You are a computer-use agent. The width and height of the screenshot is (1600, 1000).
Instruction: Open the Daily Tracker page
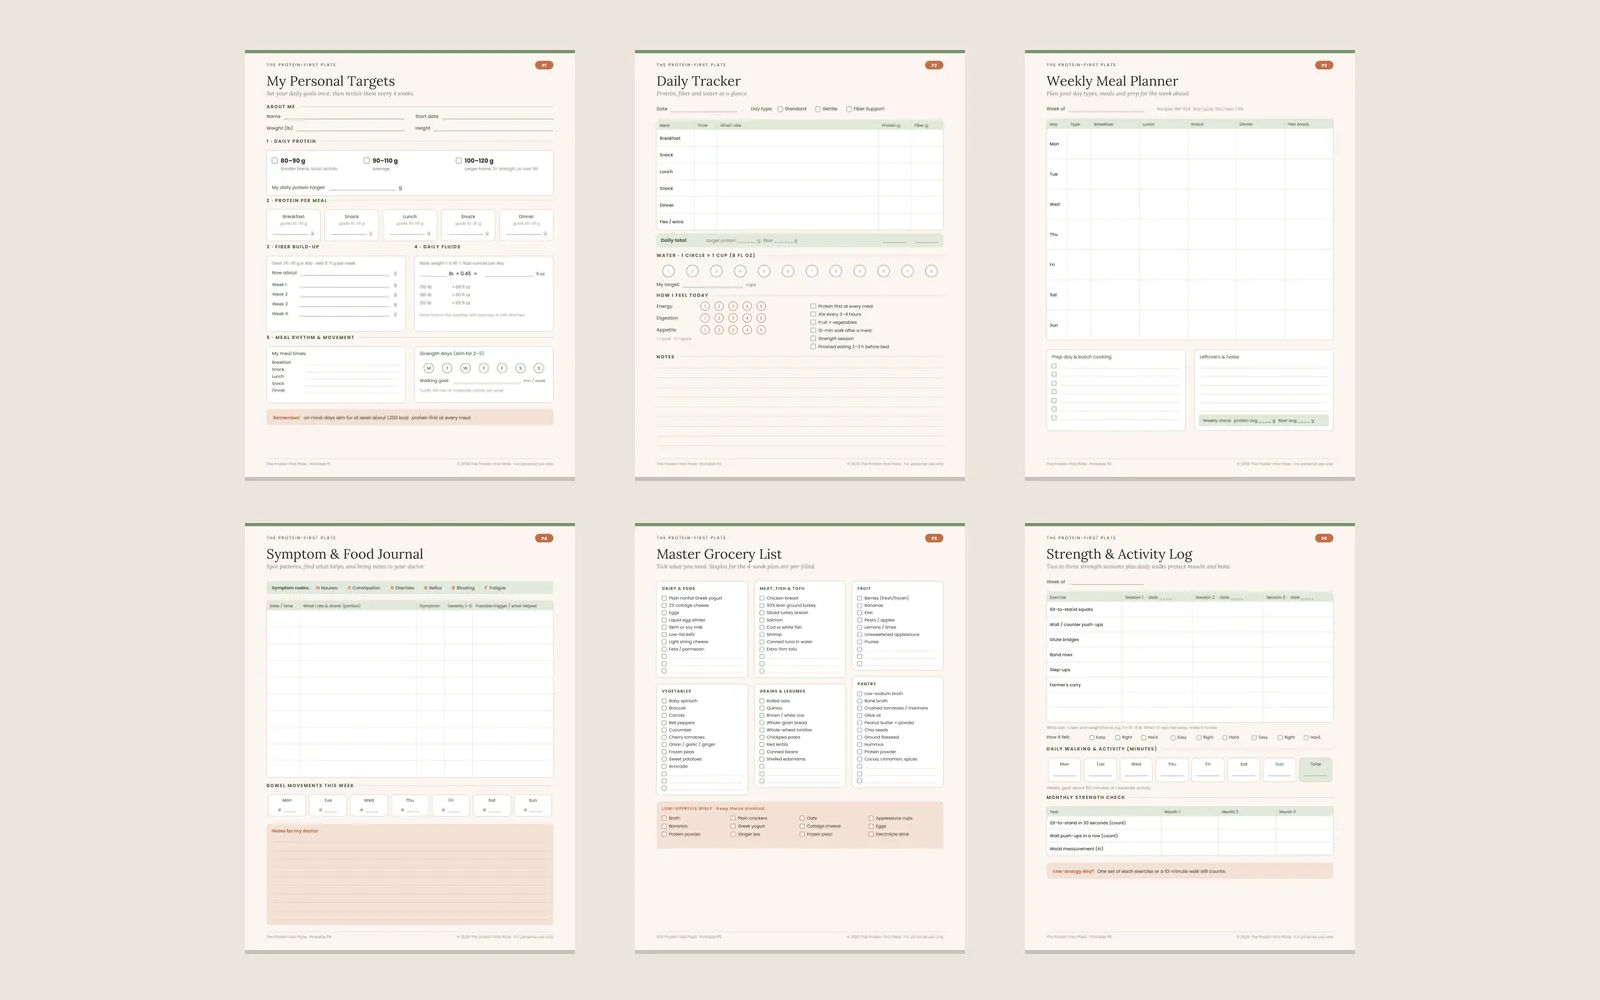click(800, 265)
